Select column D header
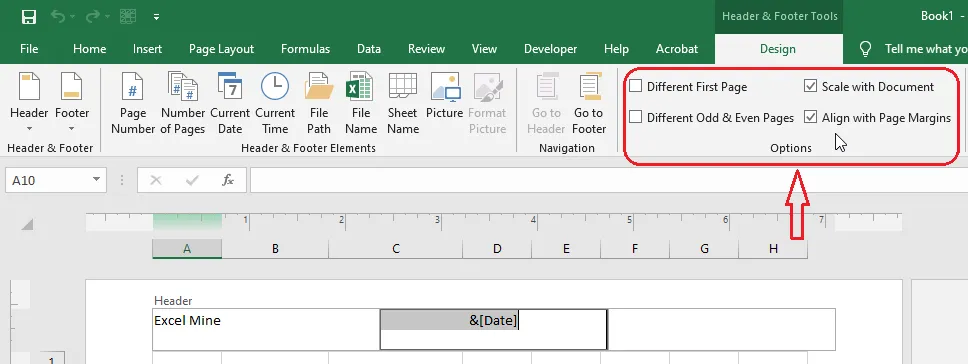 click(x=497, y=249)
